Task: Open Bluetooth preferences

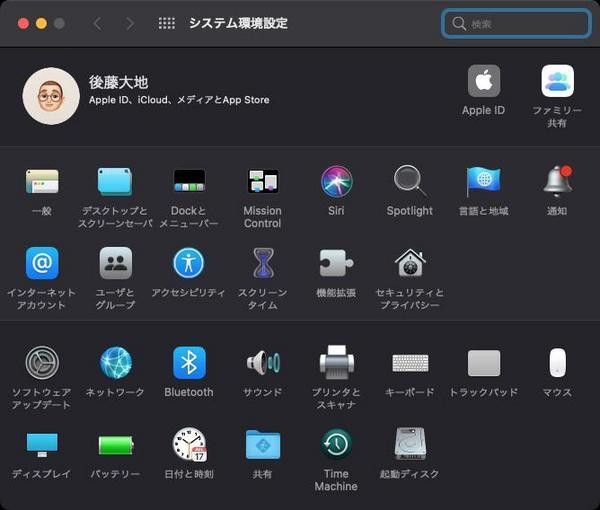Action: (x=189, y=363)
